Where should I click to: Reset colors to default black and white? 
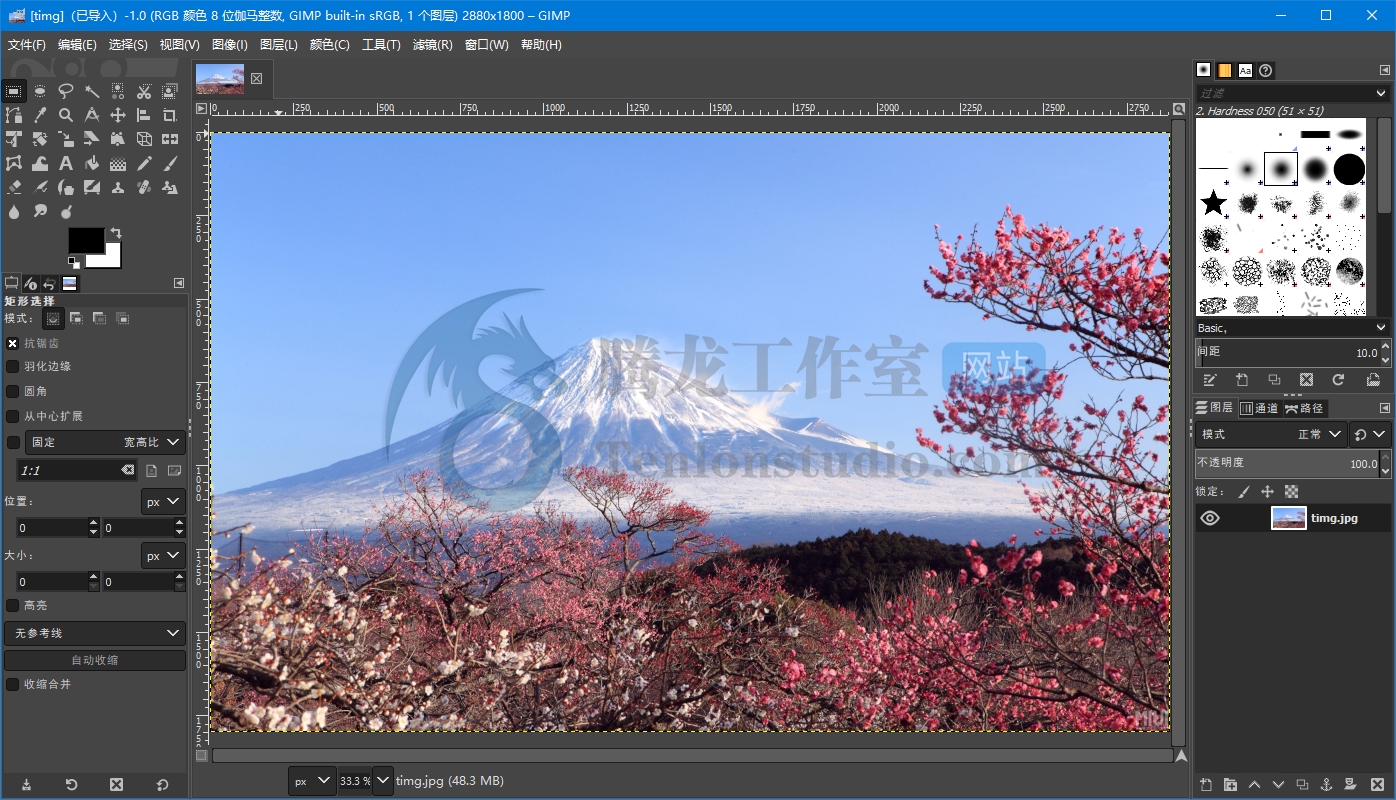tap(73, 262)
